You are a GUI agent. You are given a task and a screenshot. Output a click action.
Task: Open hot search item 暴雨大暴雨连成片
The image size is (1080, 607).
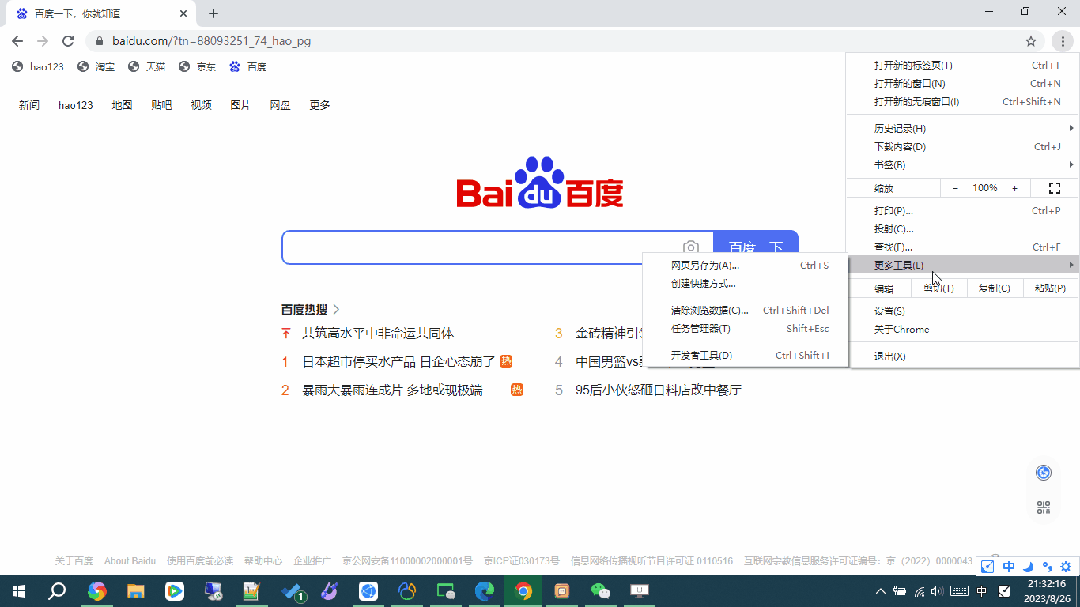click(392, 390)
